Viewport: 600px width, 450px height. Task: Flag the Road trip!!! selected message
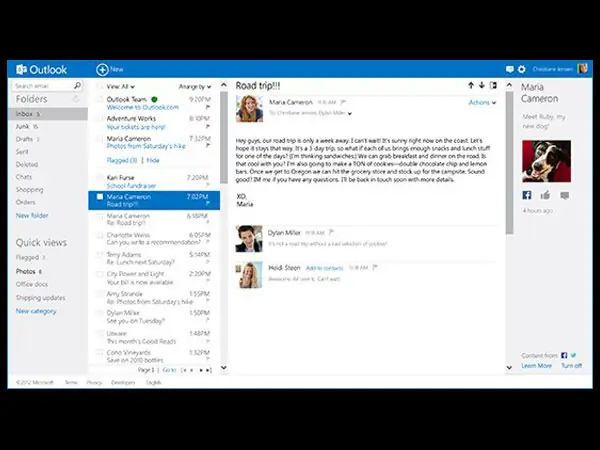point(208,204)
